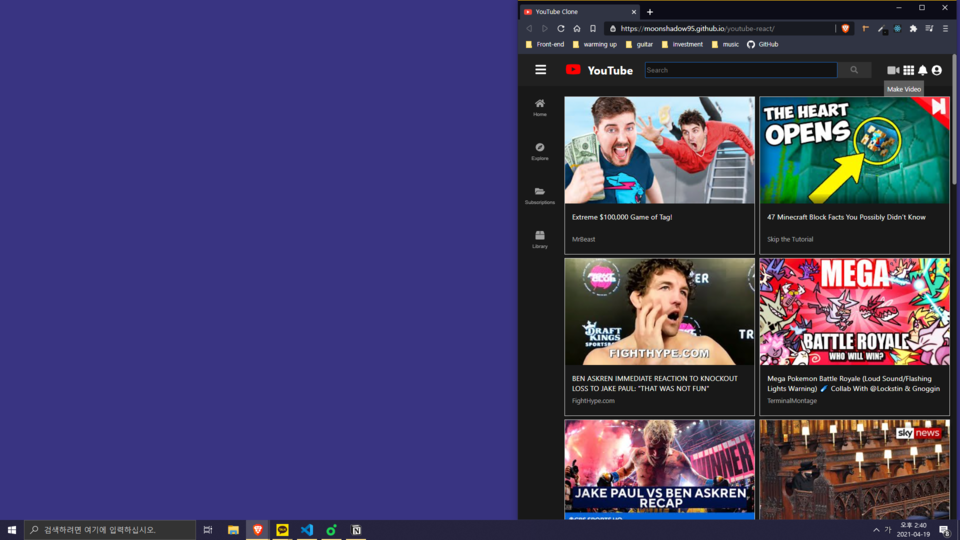Open the warming up bookmark folder

click(594, 44)
